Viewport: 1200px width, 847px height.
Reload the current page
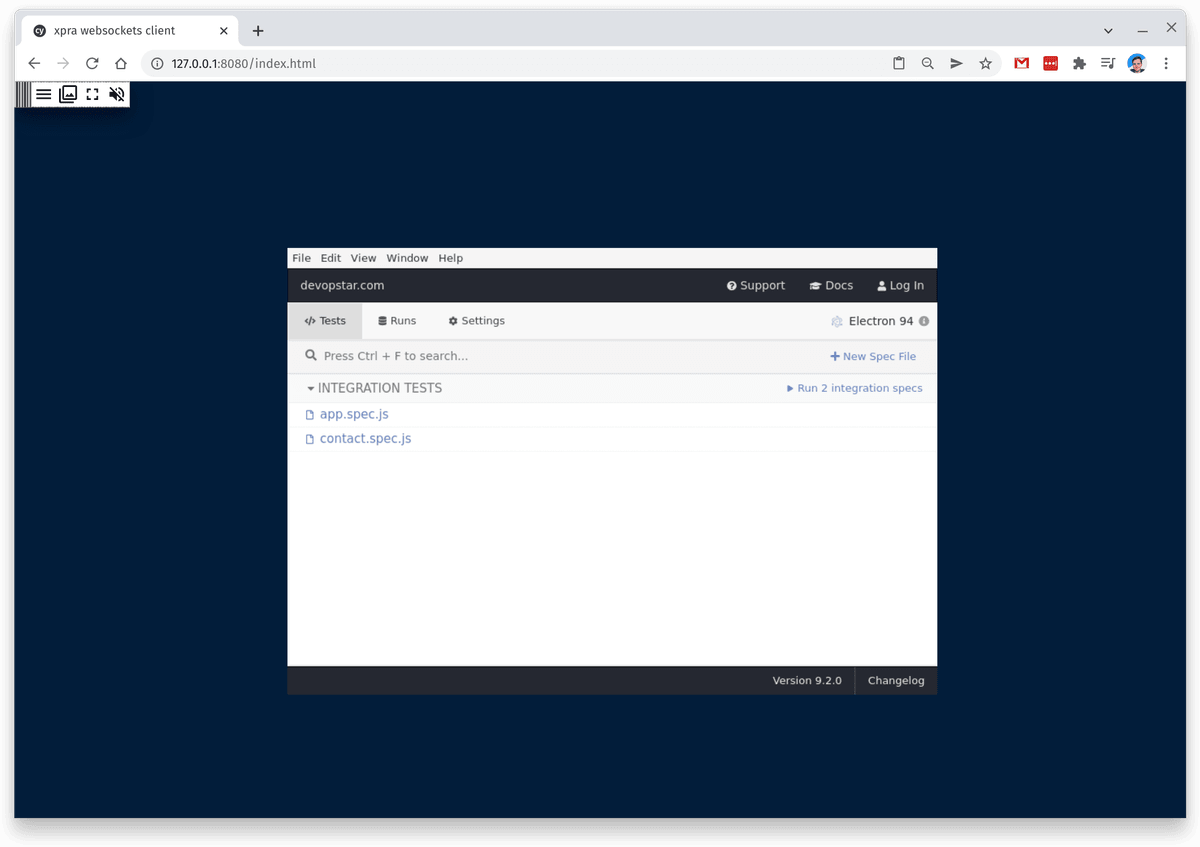[92, 62]
